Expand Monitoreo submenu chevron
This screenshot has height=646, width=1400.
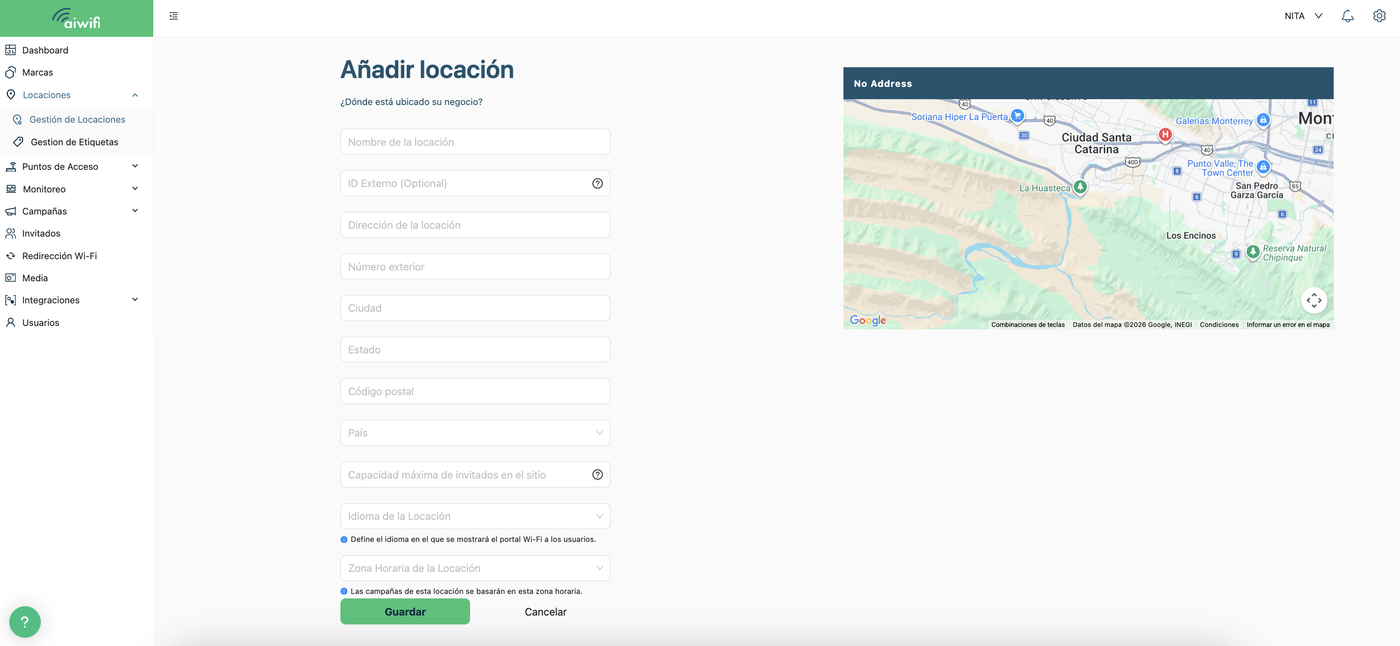pos(135,189)
